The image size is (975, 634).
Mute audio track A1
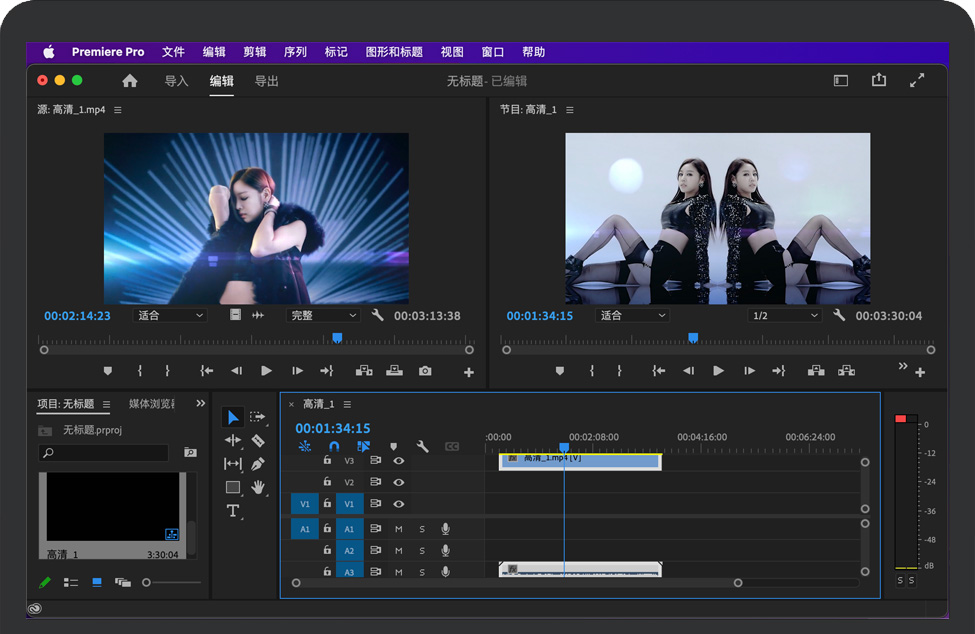tap(398, 529)
